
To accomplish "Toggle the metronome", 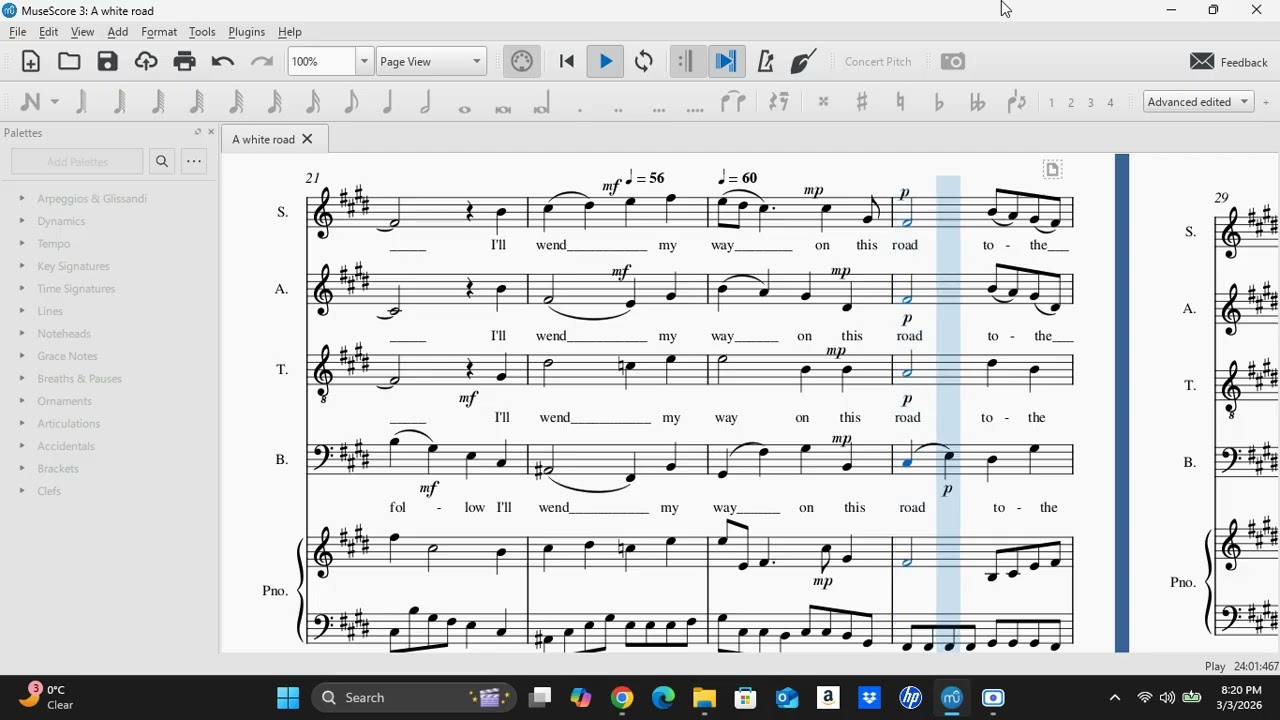I will pos(766,62).
